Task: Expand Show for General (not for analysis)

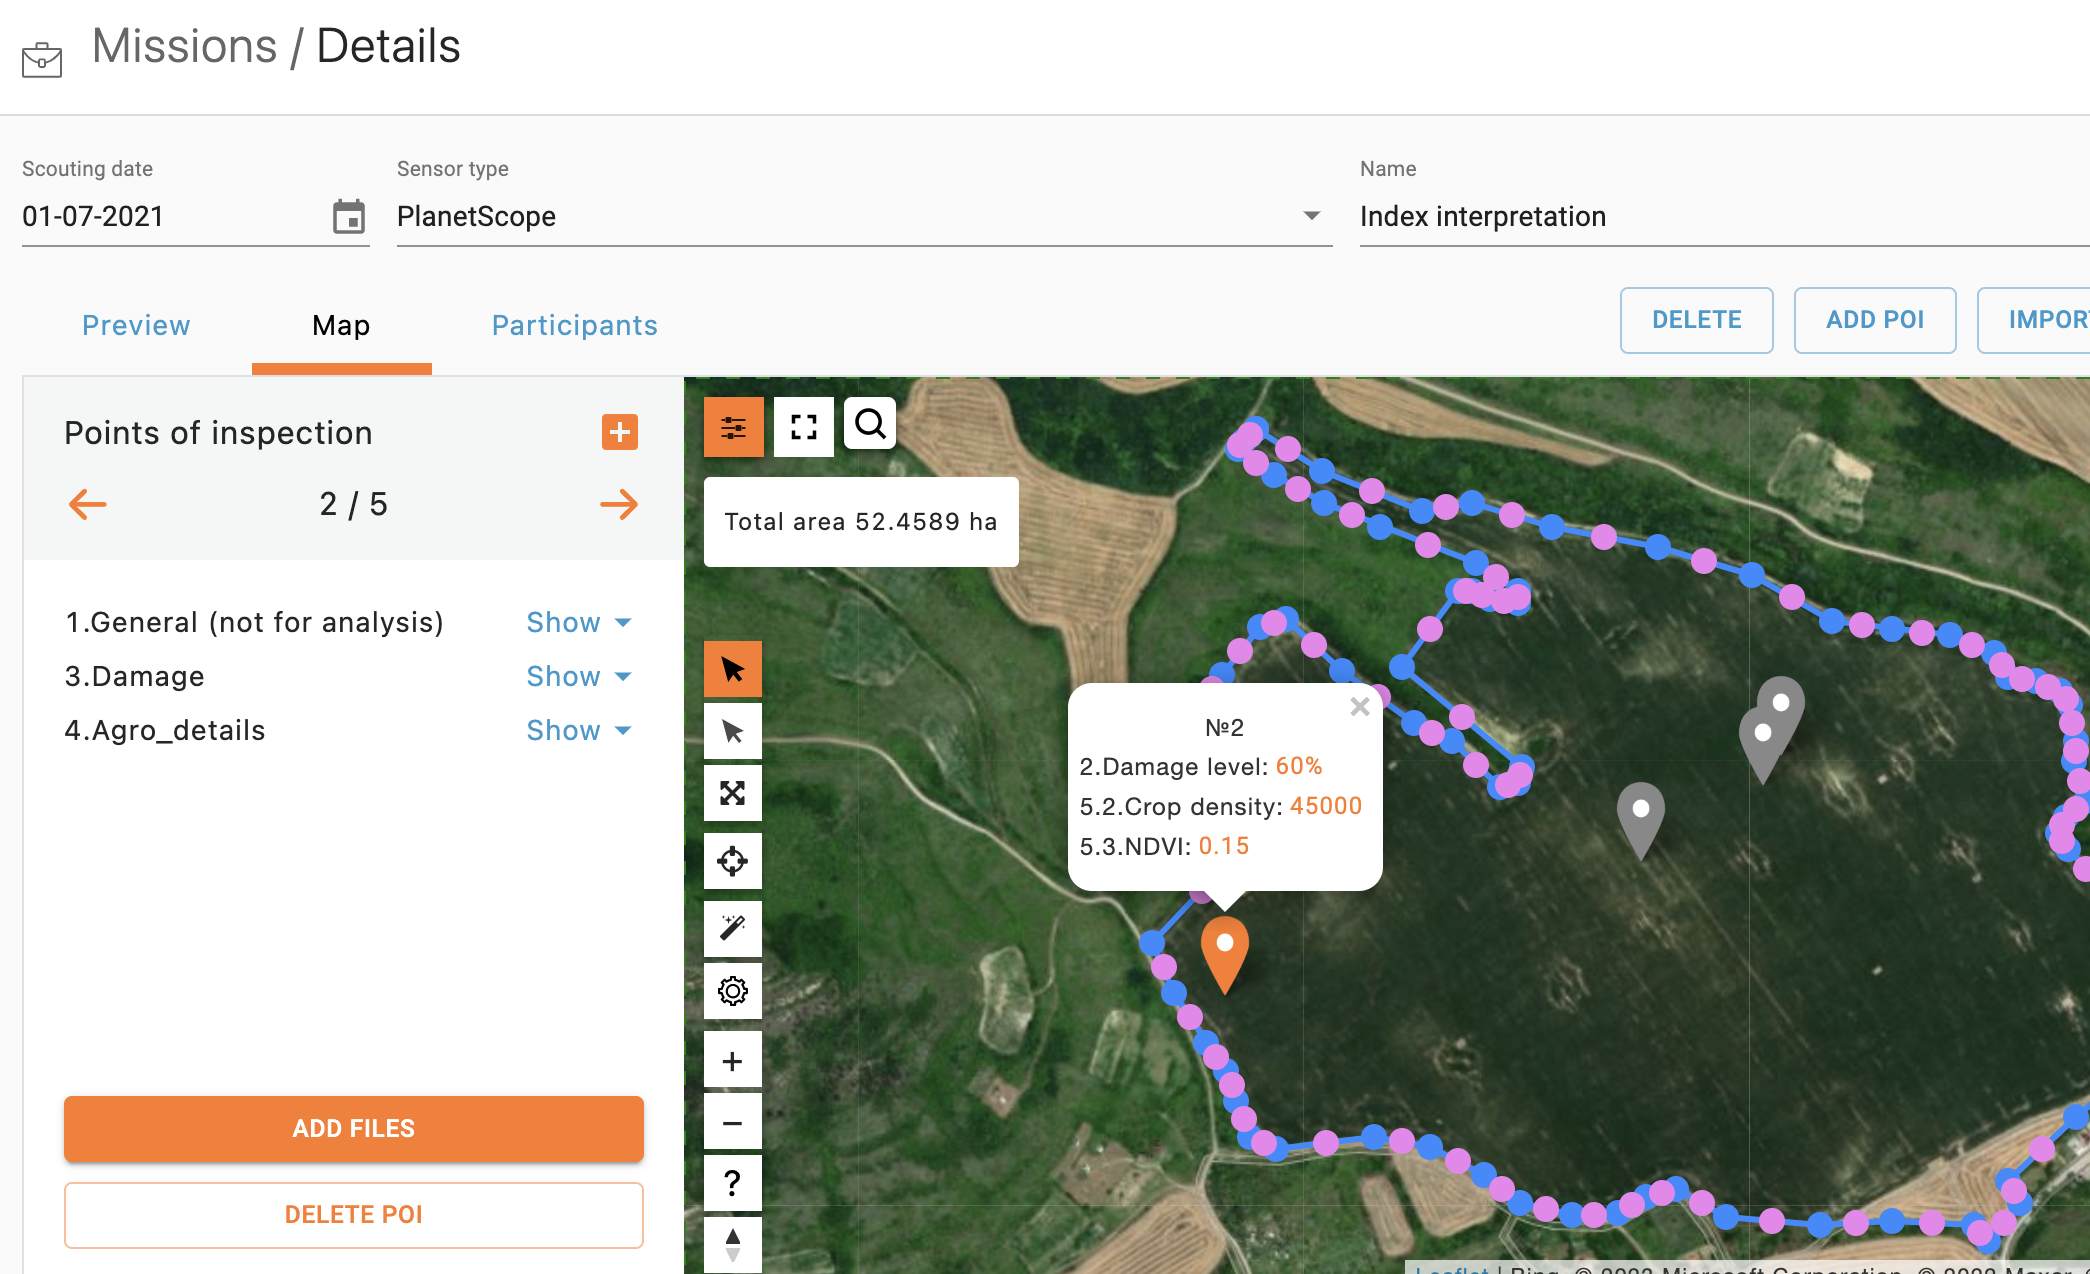Action: point(578,622)
